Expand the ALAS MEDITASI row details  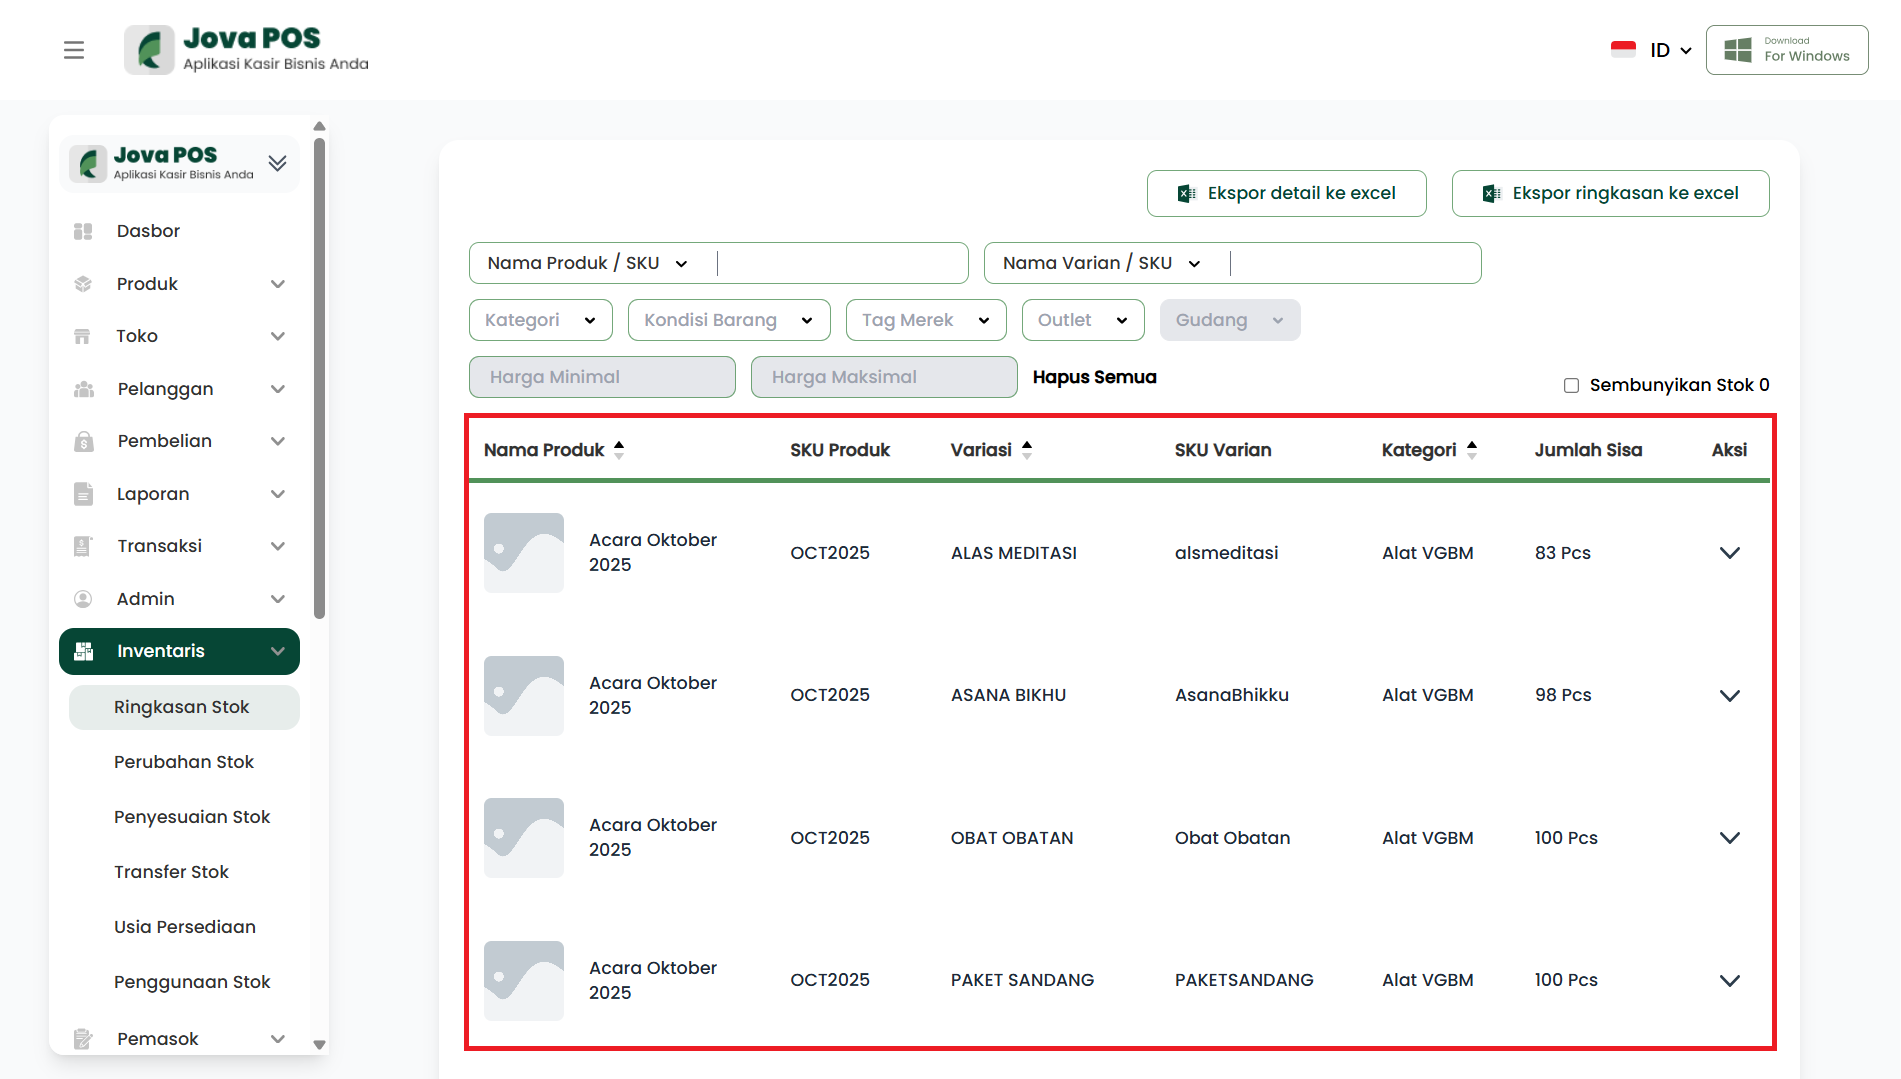click(x=1729, y=553)
